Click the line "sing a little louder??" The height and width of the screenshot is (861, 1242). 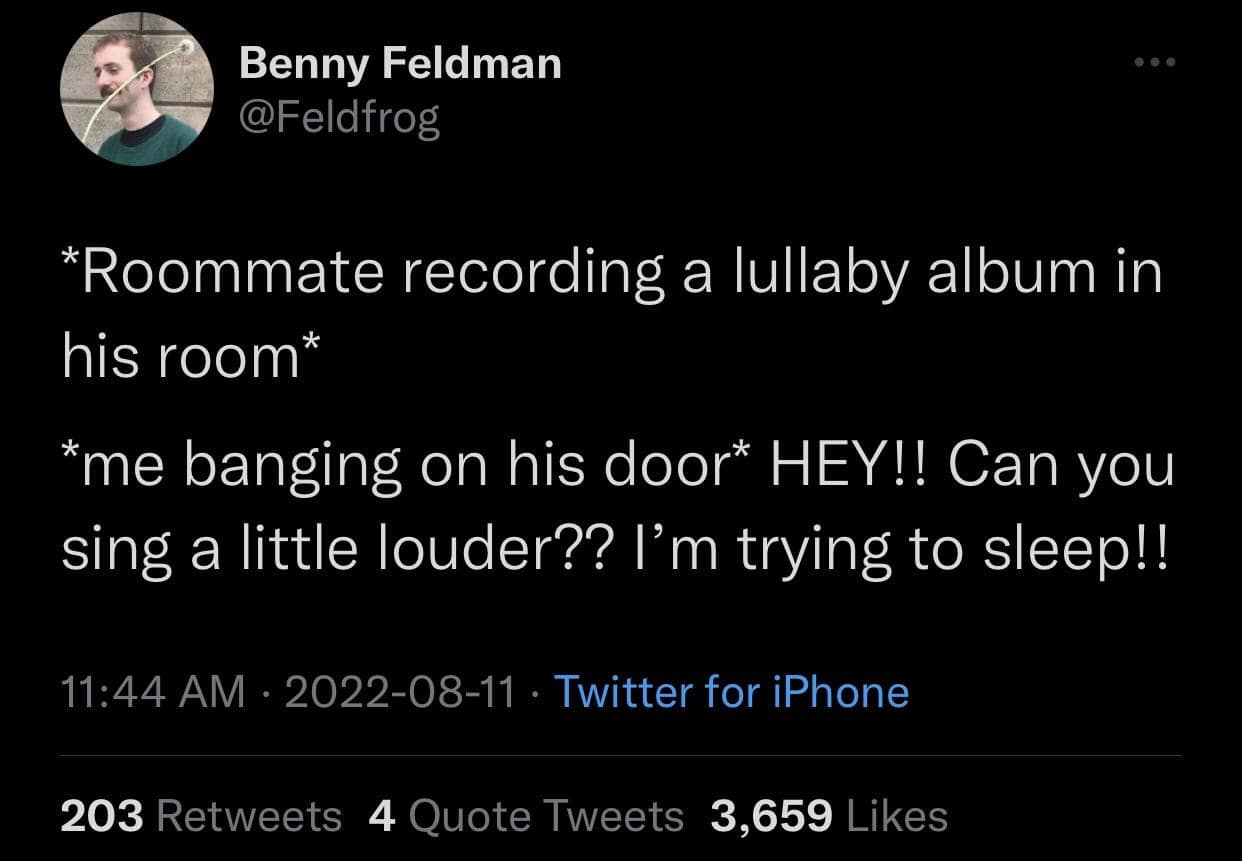click(x=328, y=548)
